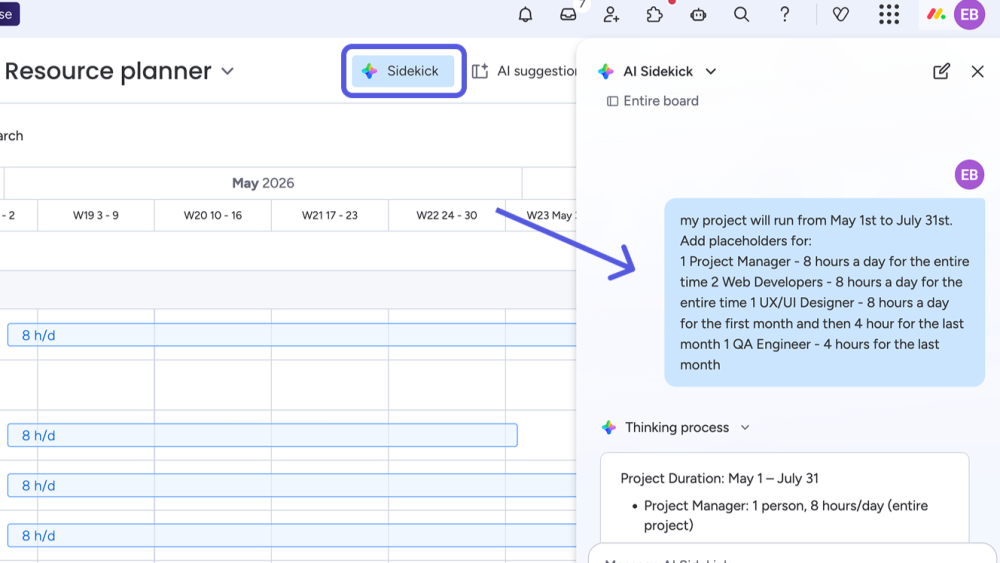Open the help question mark

[x=785, y=14]
